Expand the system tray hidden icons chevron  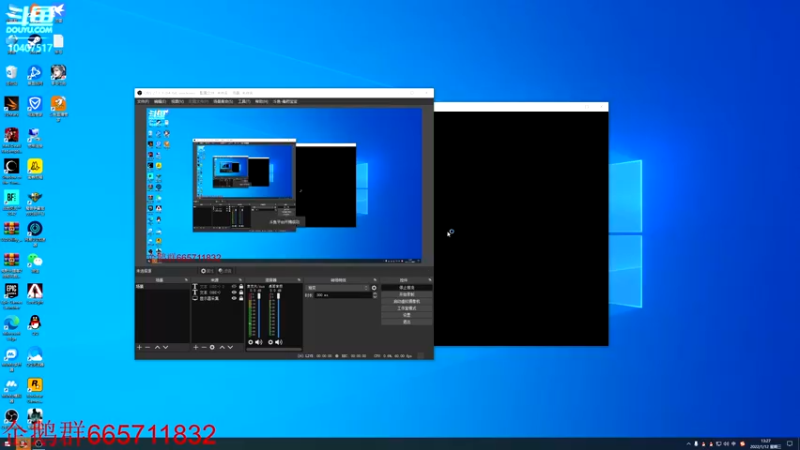point(688,444)
